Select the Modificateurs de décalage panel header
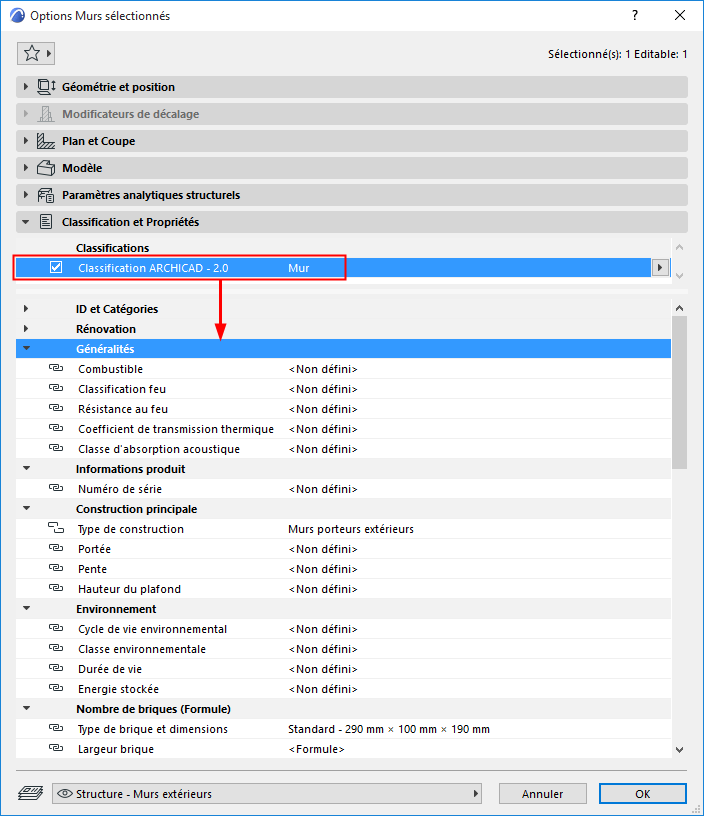704x816 pixels. (x=352, y=114)
